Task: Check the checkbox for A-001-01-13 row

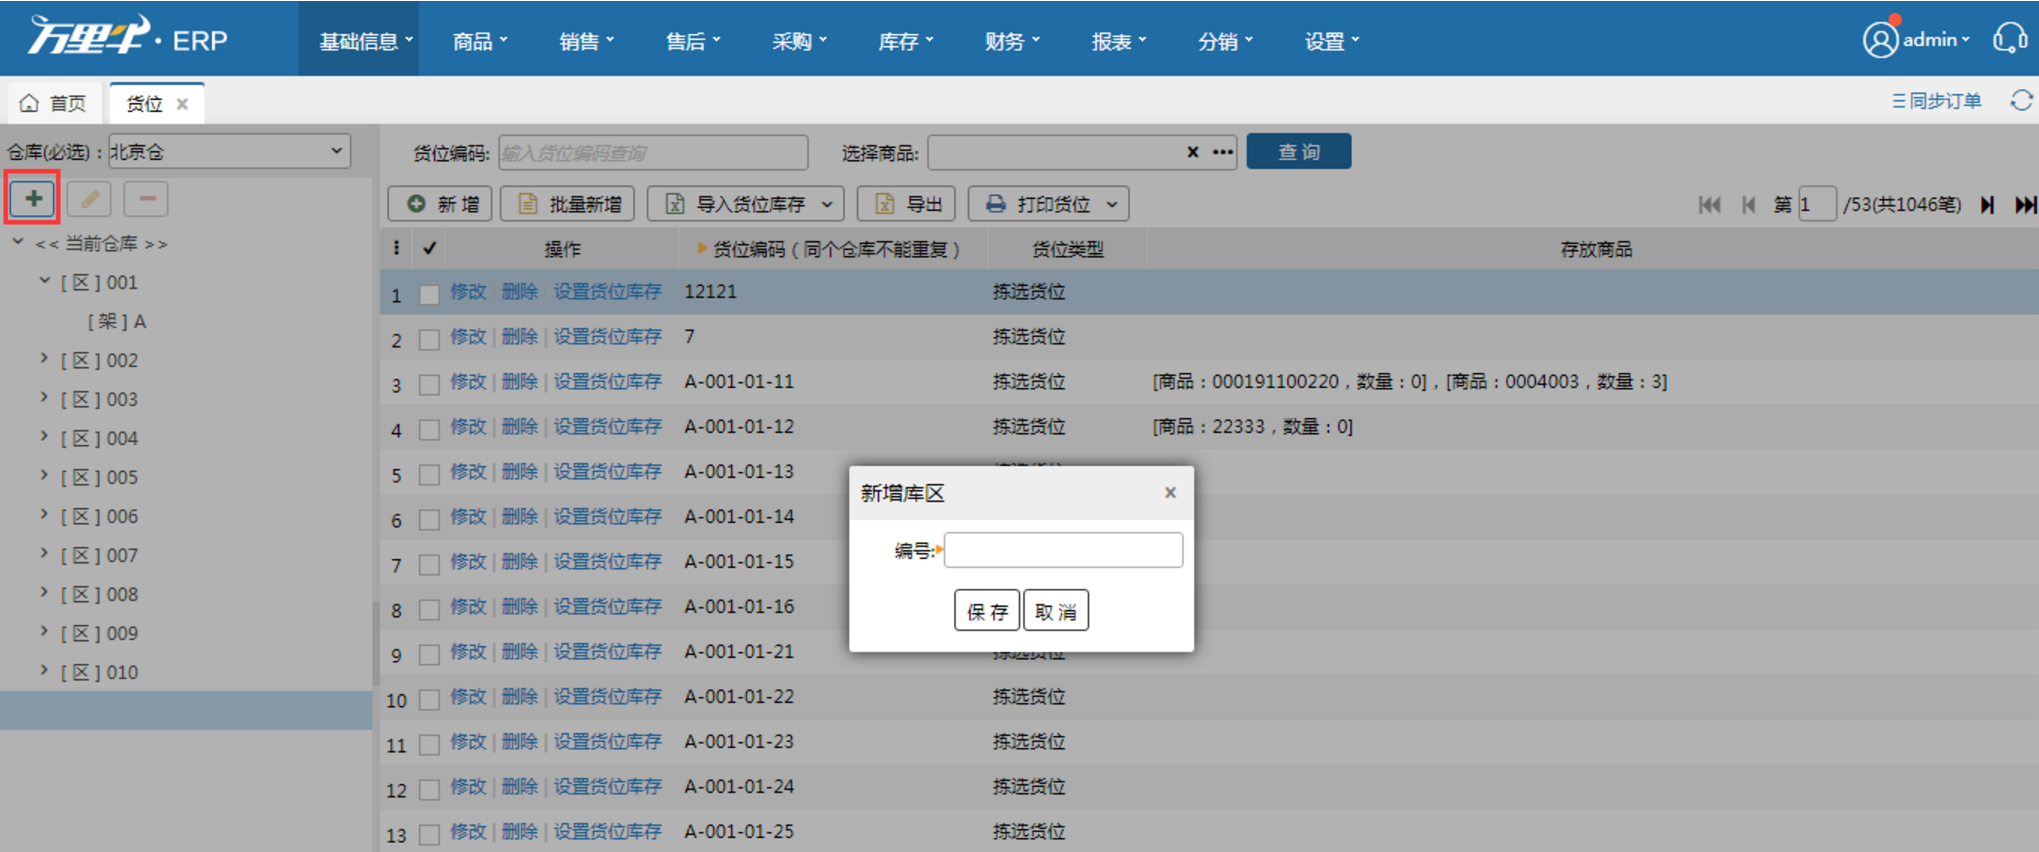Action: coord(429,474)
